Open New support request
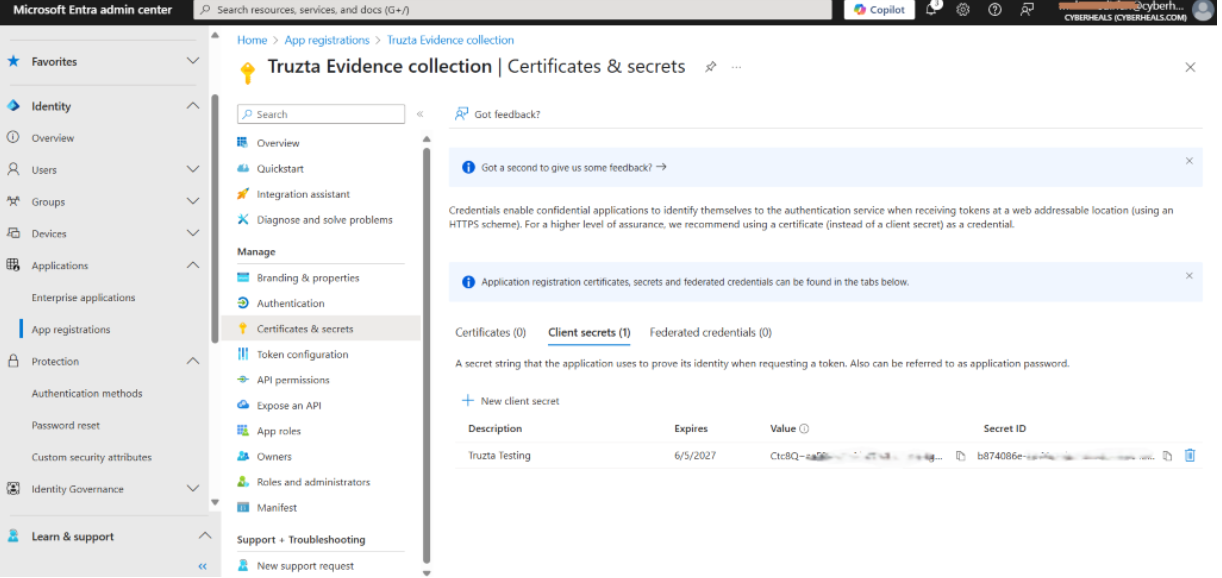This screenshot has height=578, width=1222. (x=305, y=566)
